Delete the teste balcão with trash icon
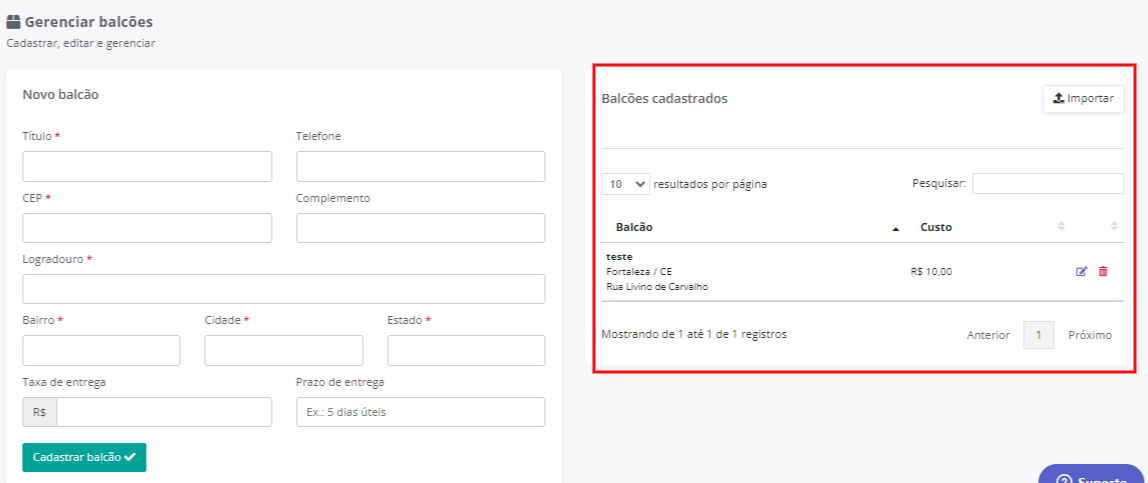1148x483 pixels. click(x=1103, y=272)
